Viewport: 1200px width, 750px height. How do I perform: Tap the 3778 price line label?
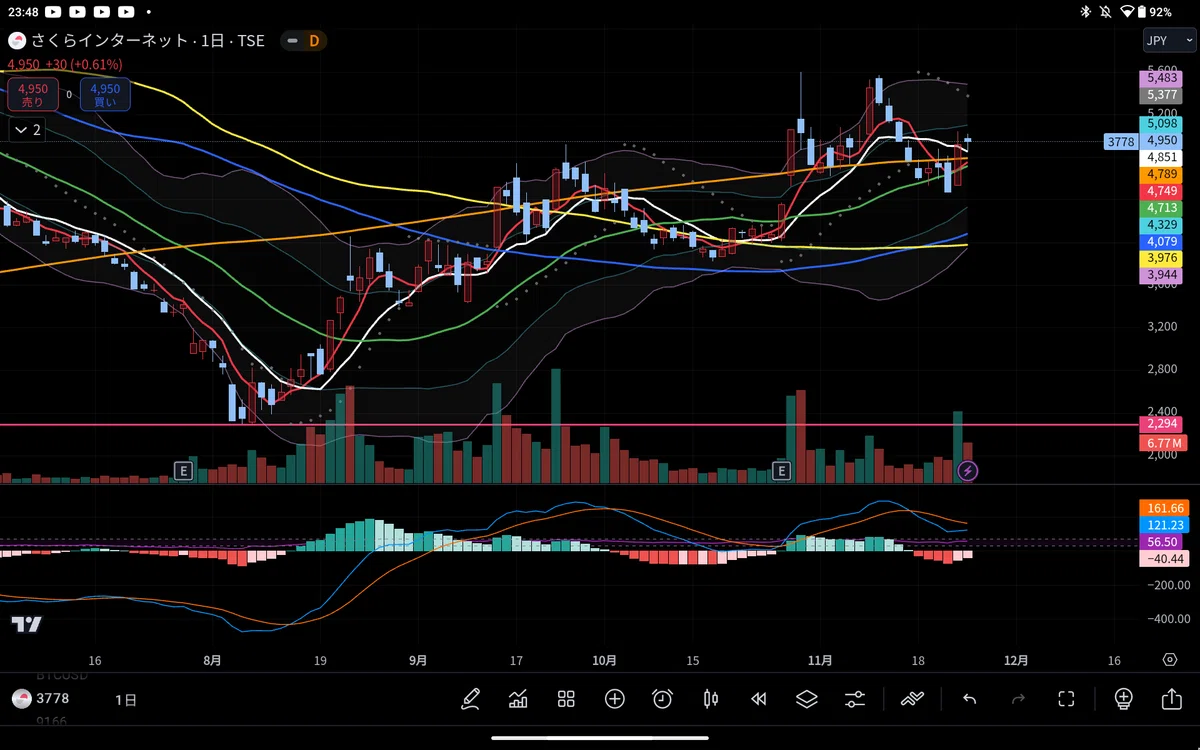(1121, 142)
